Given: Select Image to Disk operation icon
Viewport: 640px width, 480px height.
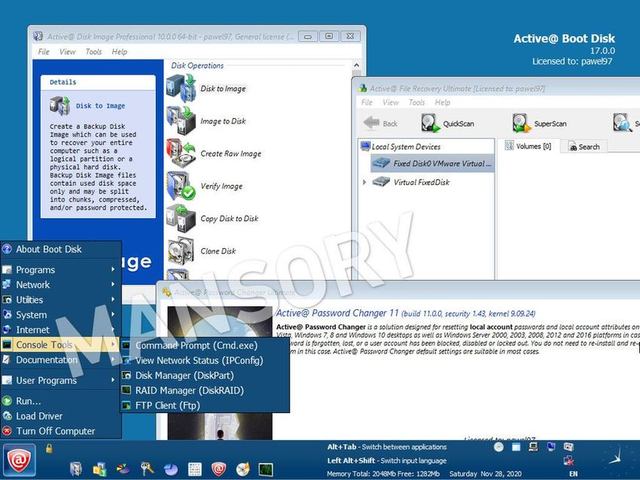Looking at the screenshot, I should point(181,121).
